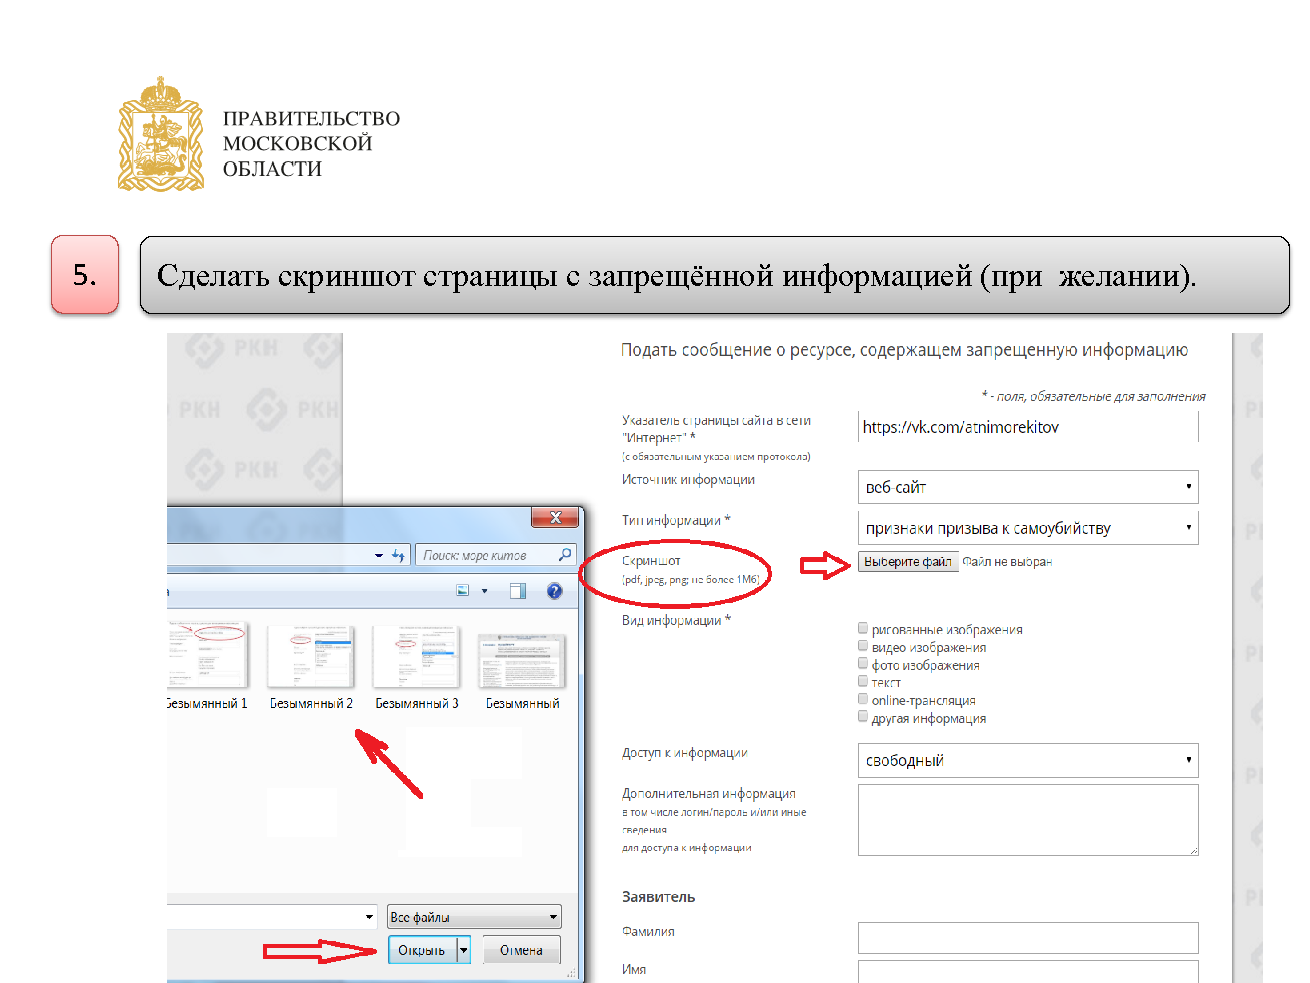Open the "Тип информации" dropdown
This screenshot has width=1310, height=983.
click(x=1028, y=528)
